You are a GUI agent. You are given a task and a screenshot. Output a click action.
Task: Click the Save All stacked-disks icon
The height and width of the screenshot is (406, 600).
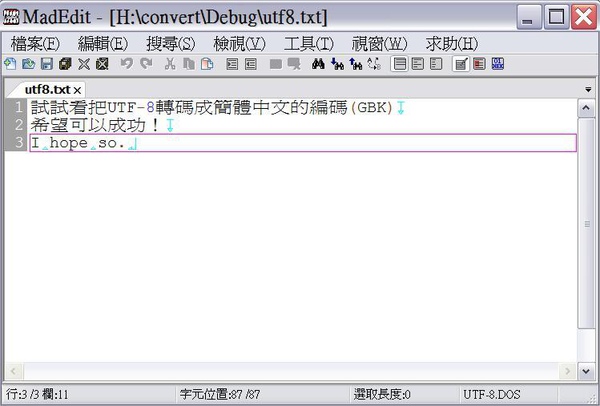click(x=65, y=64)
